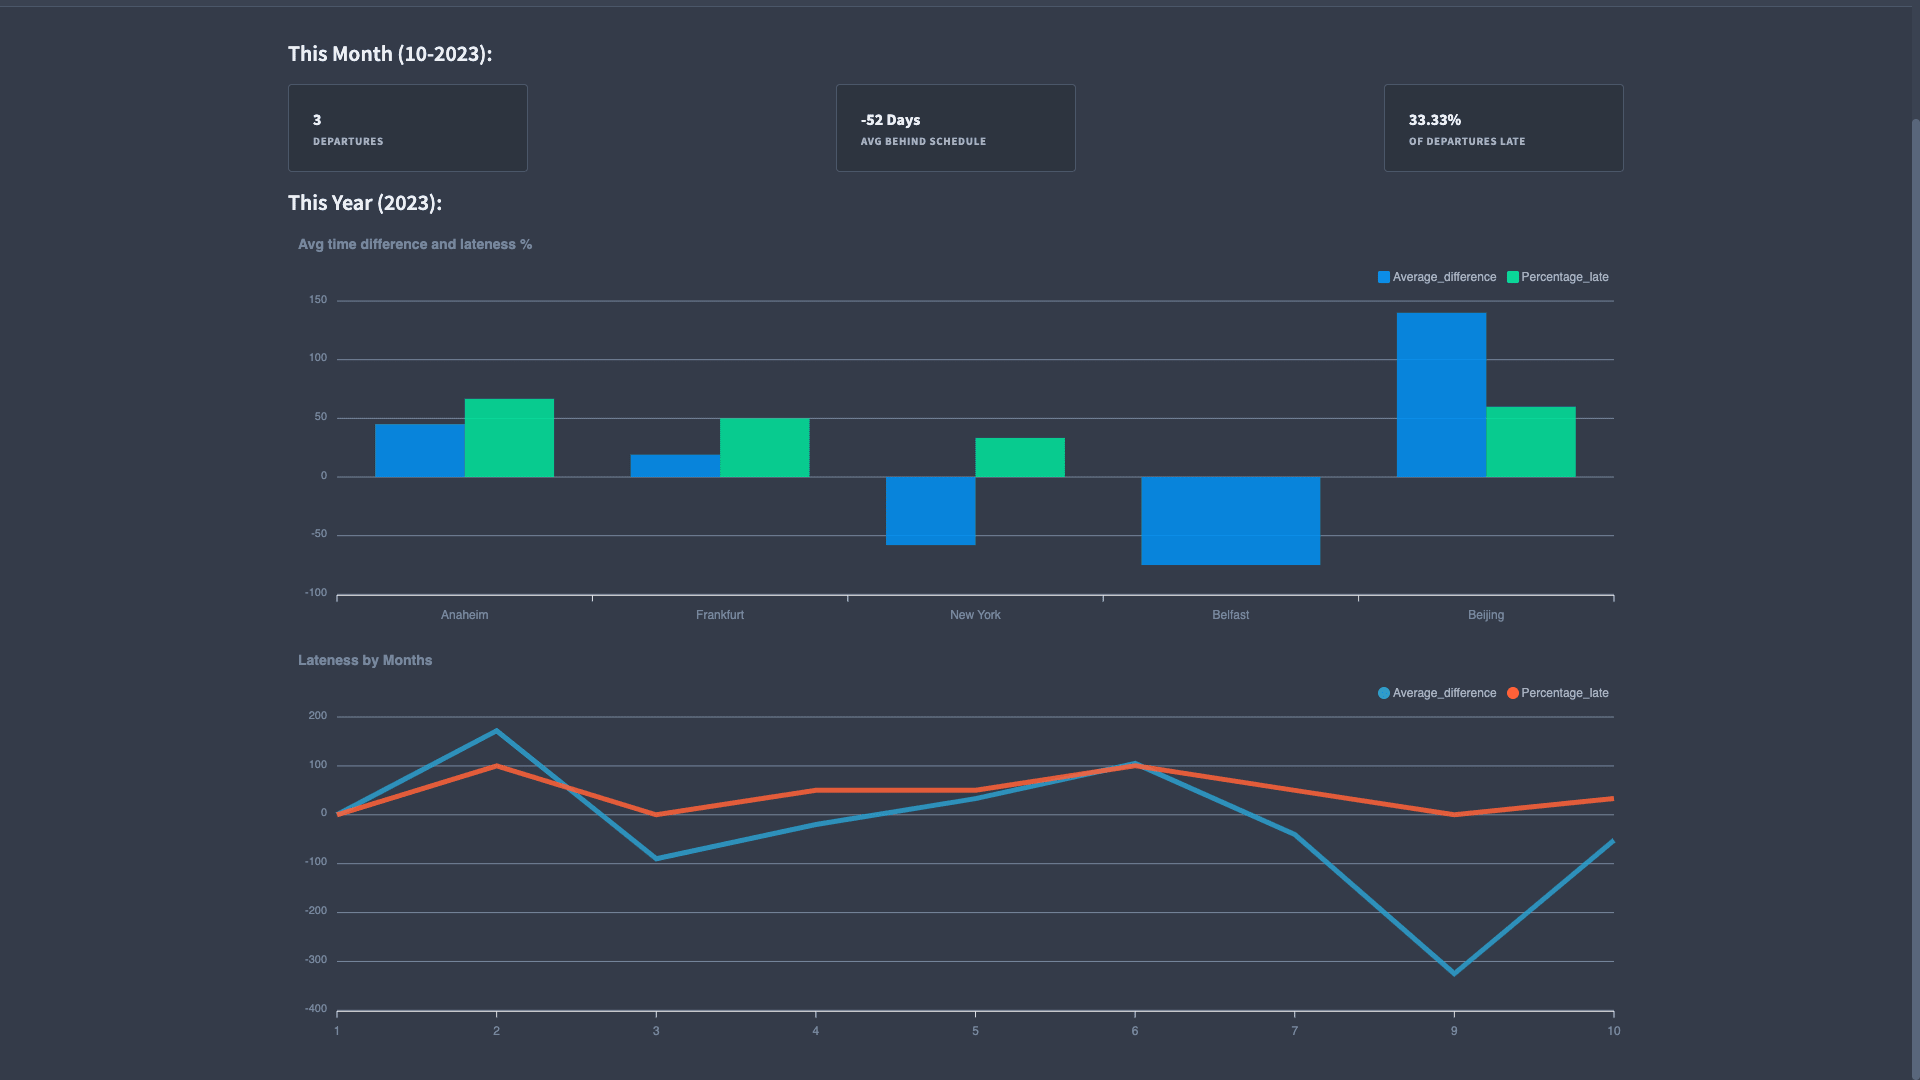This screenshot has width=1920, height=1080.
Task: Select Beijing tall blue Average_difference bar
Action: click(1442, 395)
